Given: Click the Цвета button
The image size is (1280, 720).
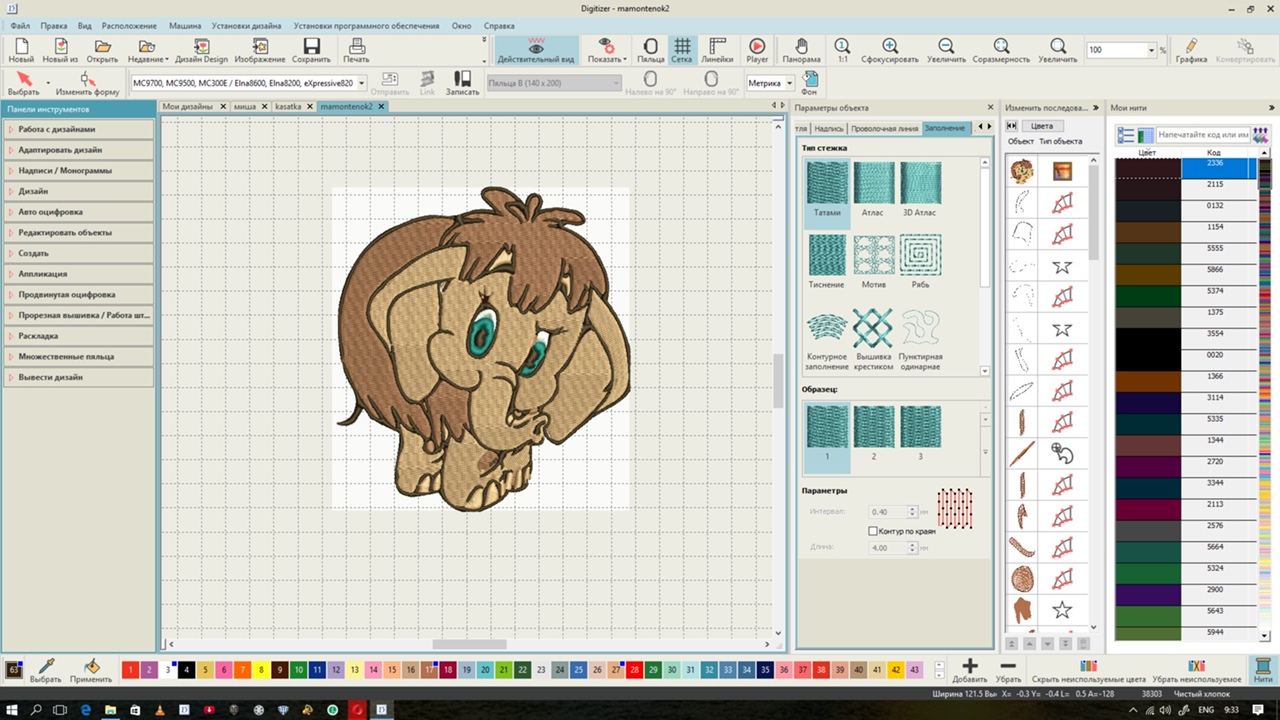Looking at the screenshot, I should point(1042,126).
